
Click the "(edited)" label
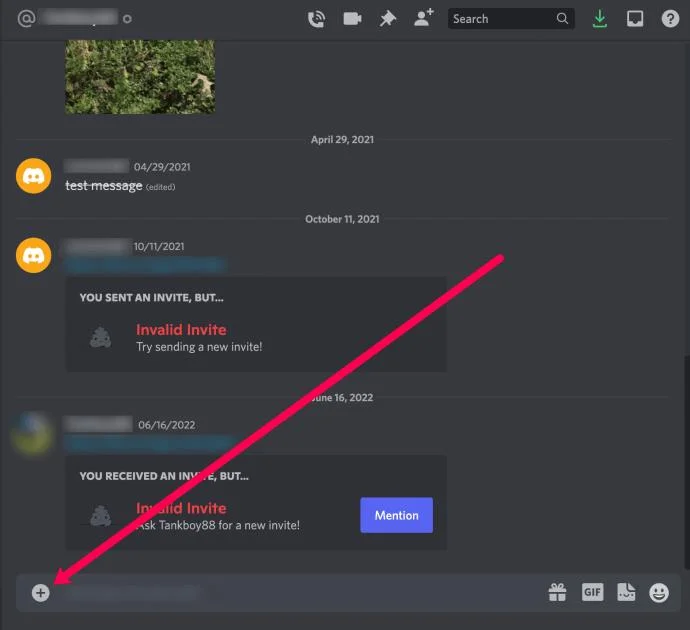161,187
